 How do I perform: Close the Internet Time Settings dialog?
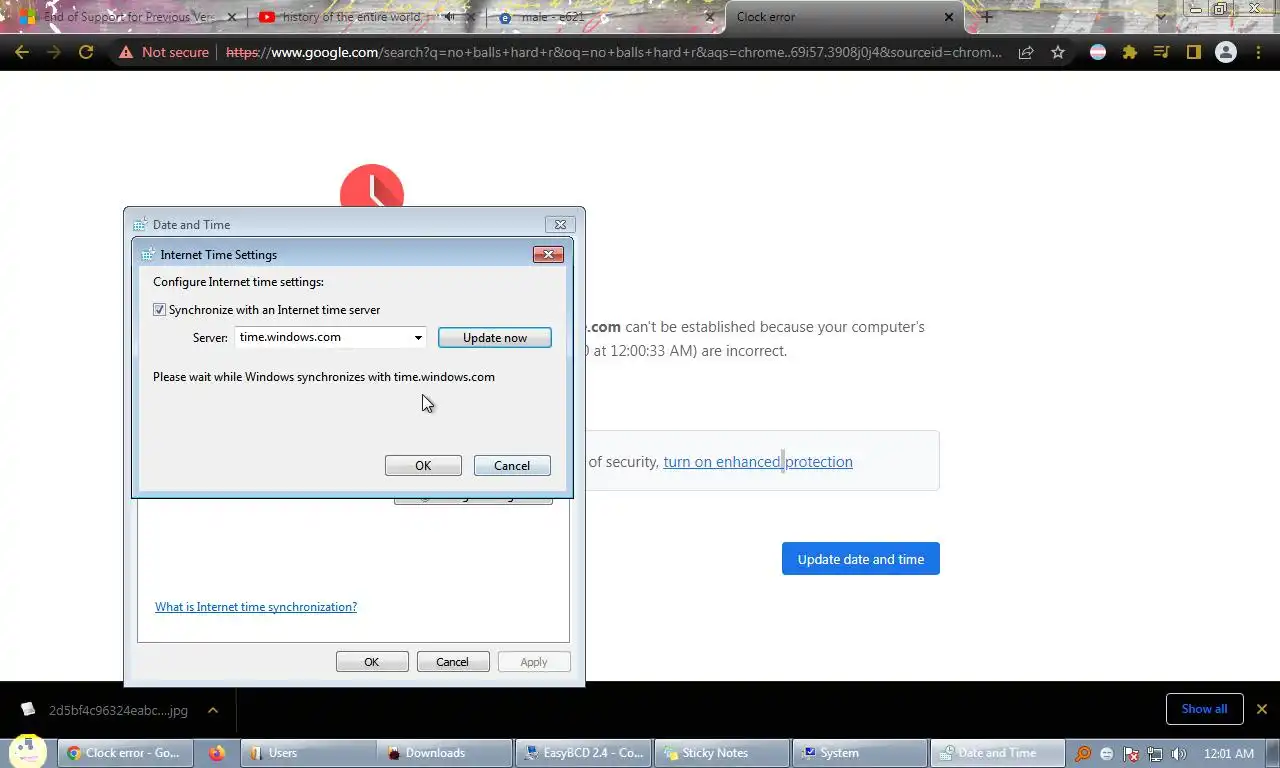pyautogui.click(x=548, y=254)
